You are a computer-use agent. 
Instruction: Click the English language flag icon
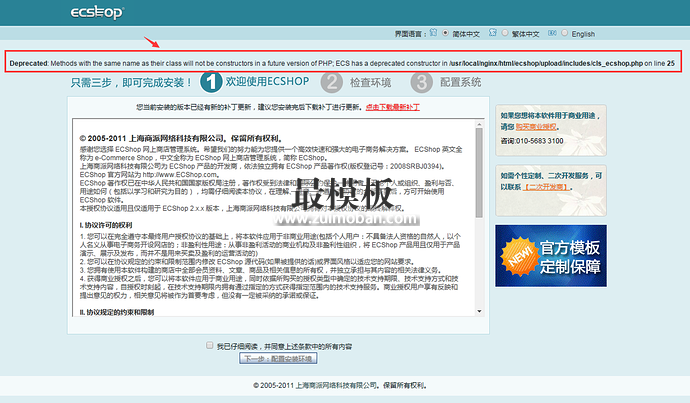(x=552, y=33)
